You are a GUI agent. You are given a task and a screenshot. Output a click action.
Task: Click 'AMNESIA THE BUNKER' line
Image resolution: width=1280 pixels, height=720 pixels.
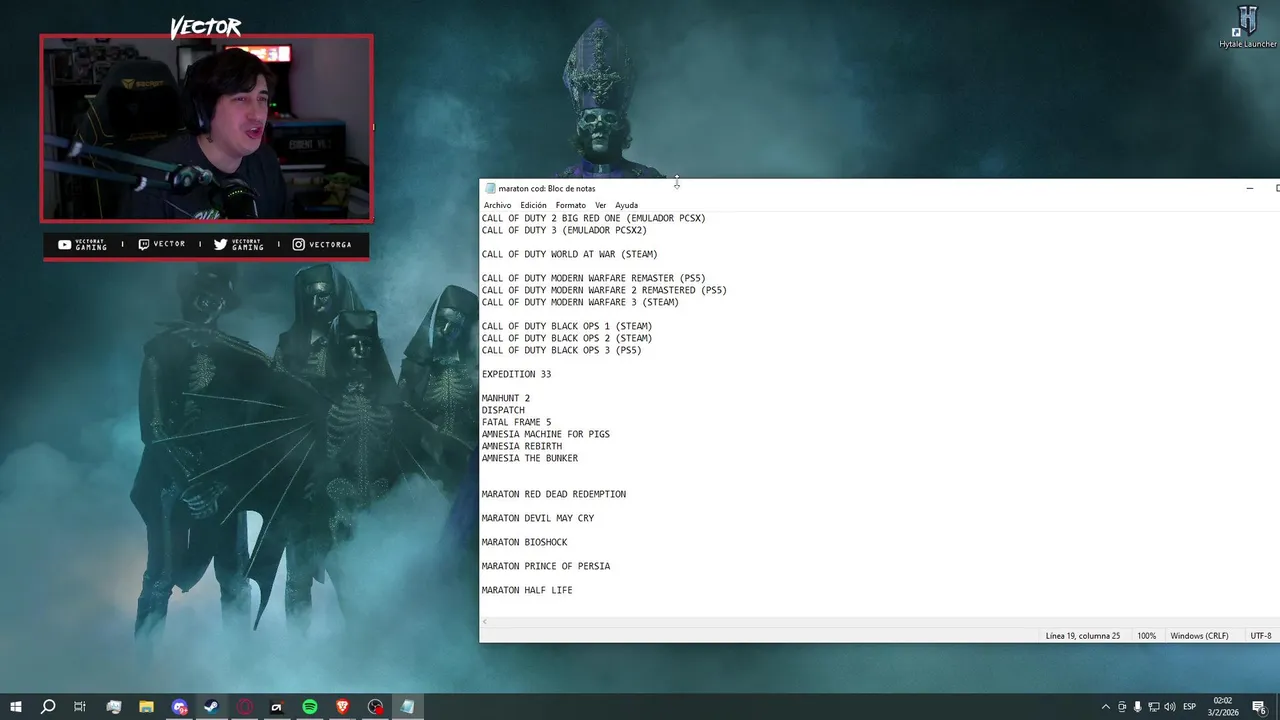tap(529, 458)
